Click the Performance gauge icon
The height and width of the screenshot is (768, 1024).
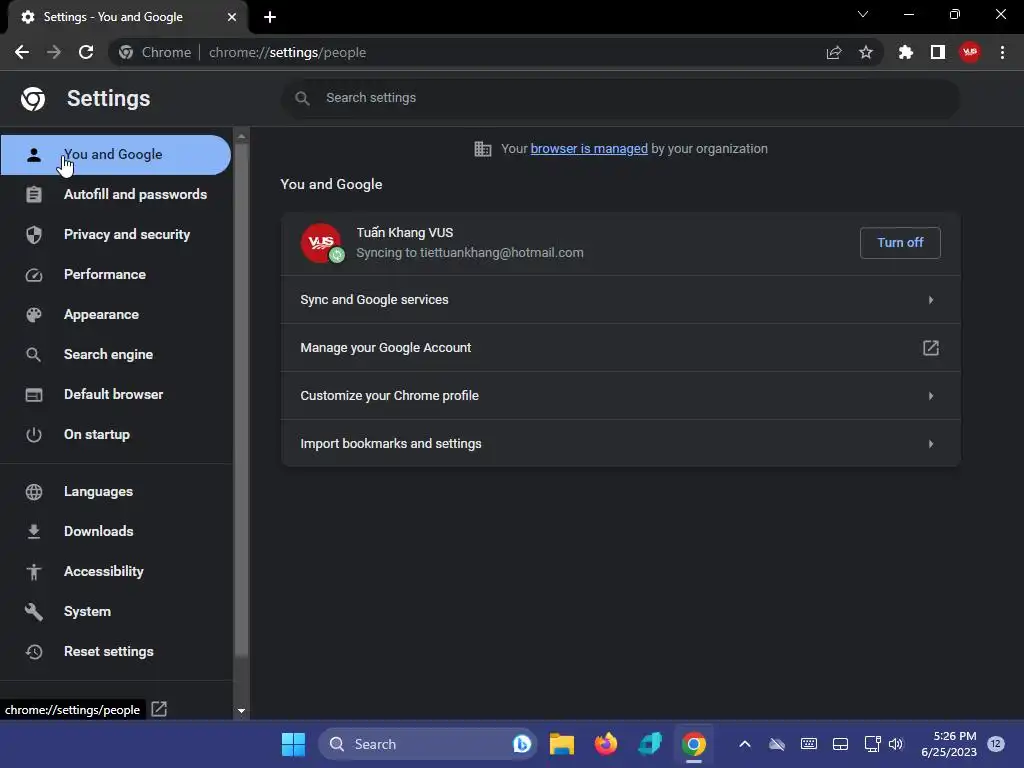[34, 275]
